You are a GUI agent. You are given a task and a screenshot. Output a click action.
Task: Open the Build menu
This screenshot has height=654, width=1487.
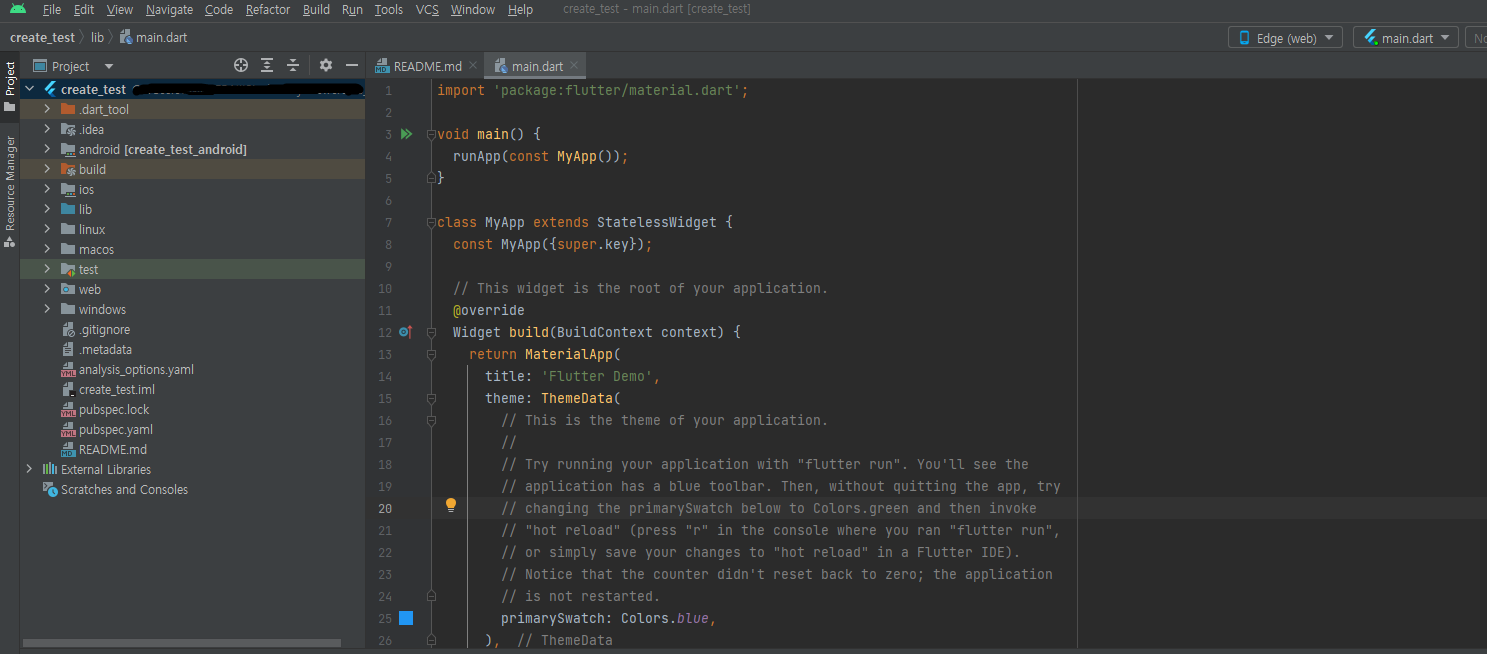click(316, 9)
